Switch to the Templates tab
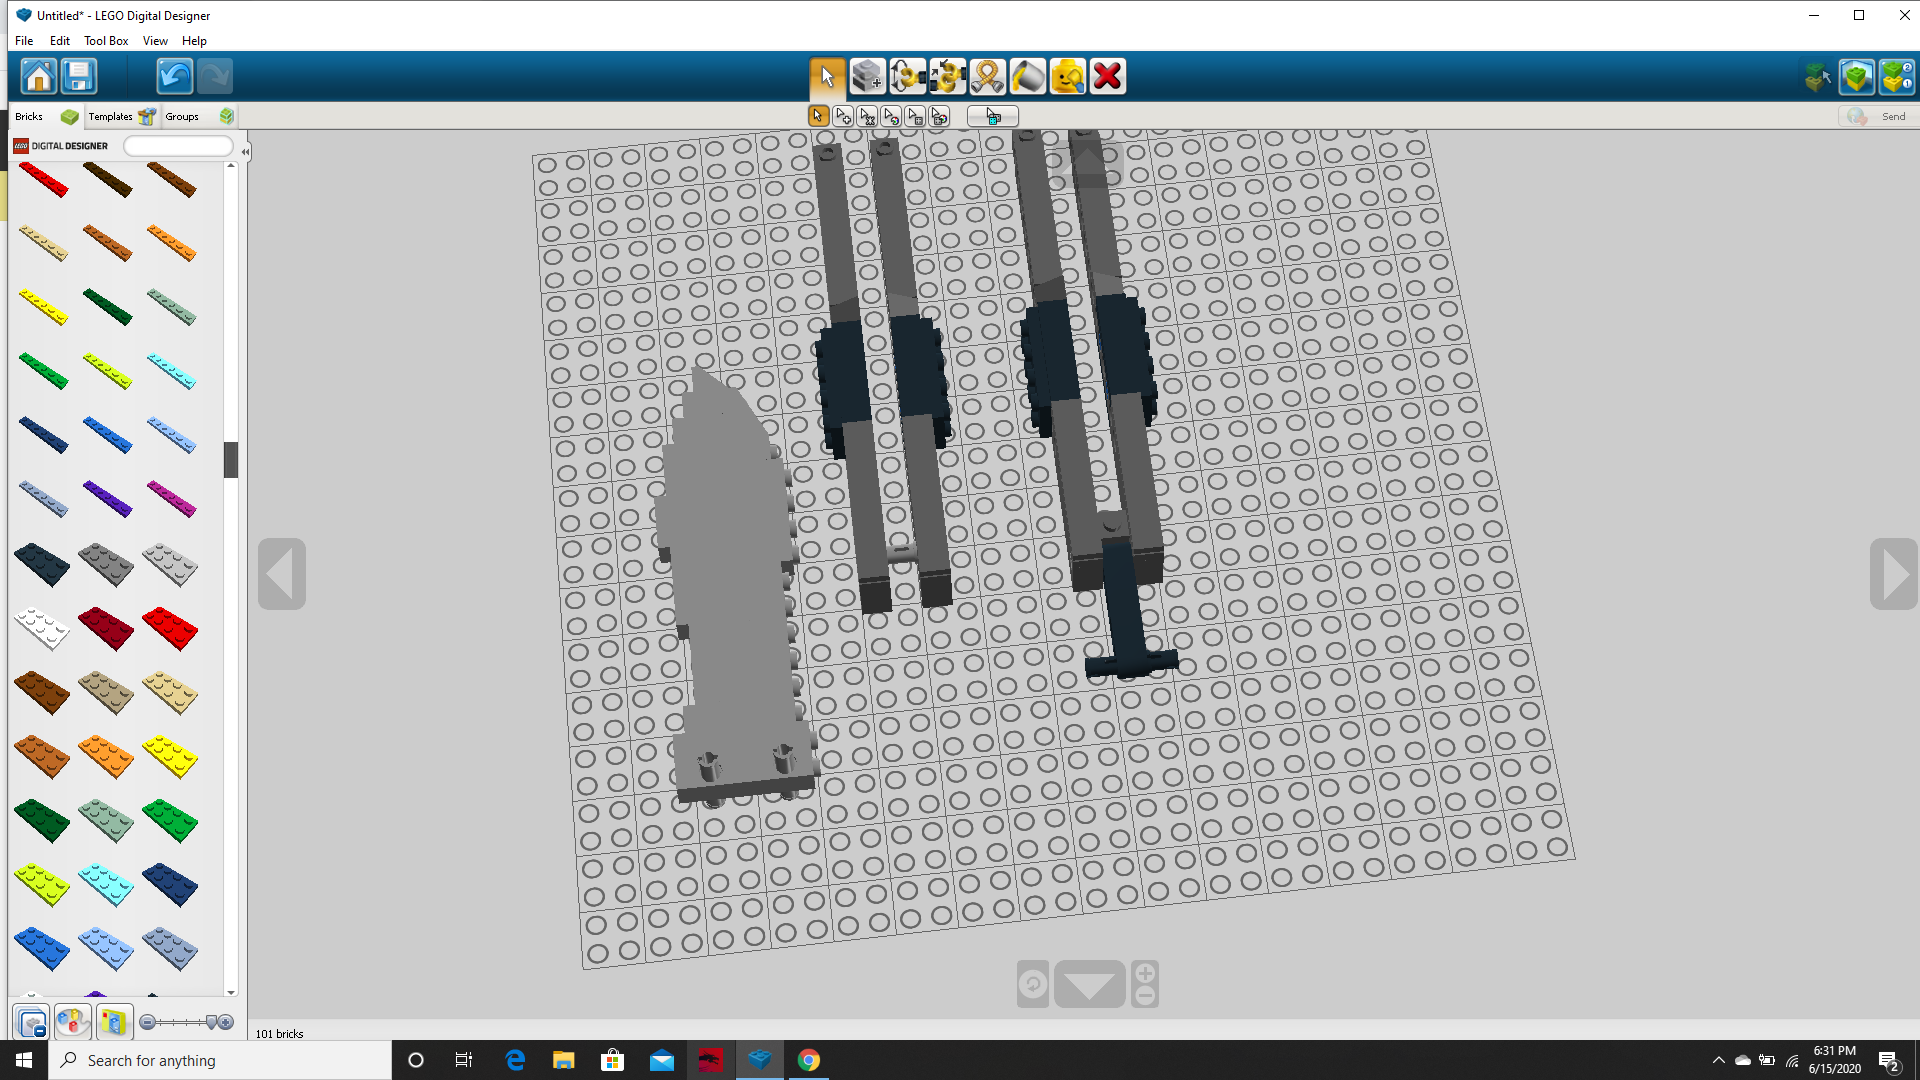This screenshot has height=1080, width=1920. point(110,116)
